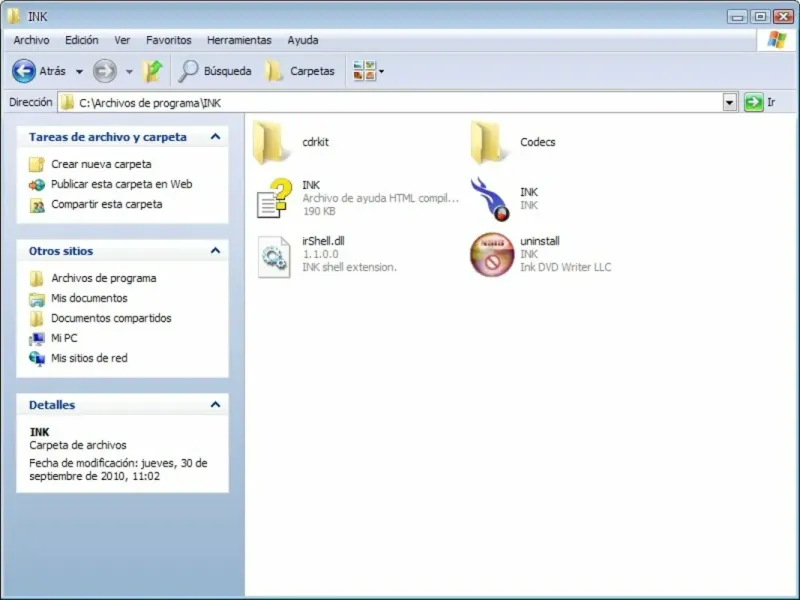Click the Ir go button
Viewport: 800px width, 600px height.
(760, 103)
